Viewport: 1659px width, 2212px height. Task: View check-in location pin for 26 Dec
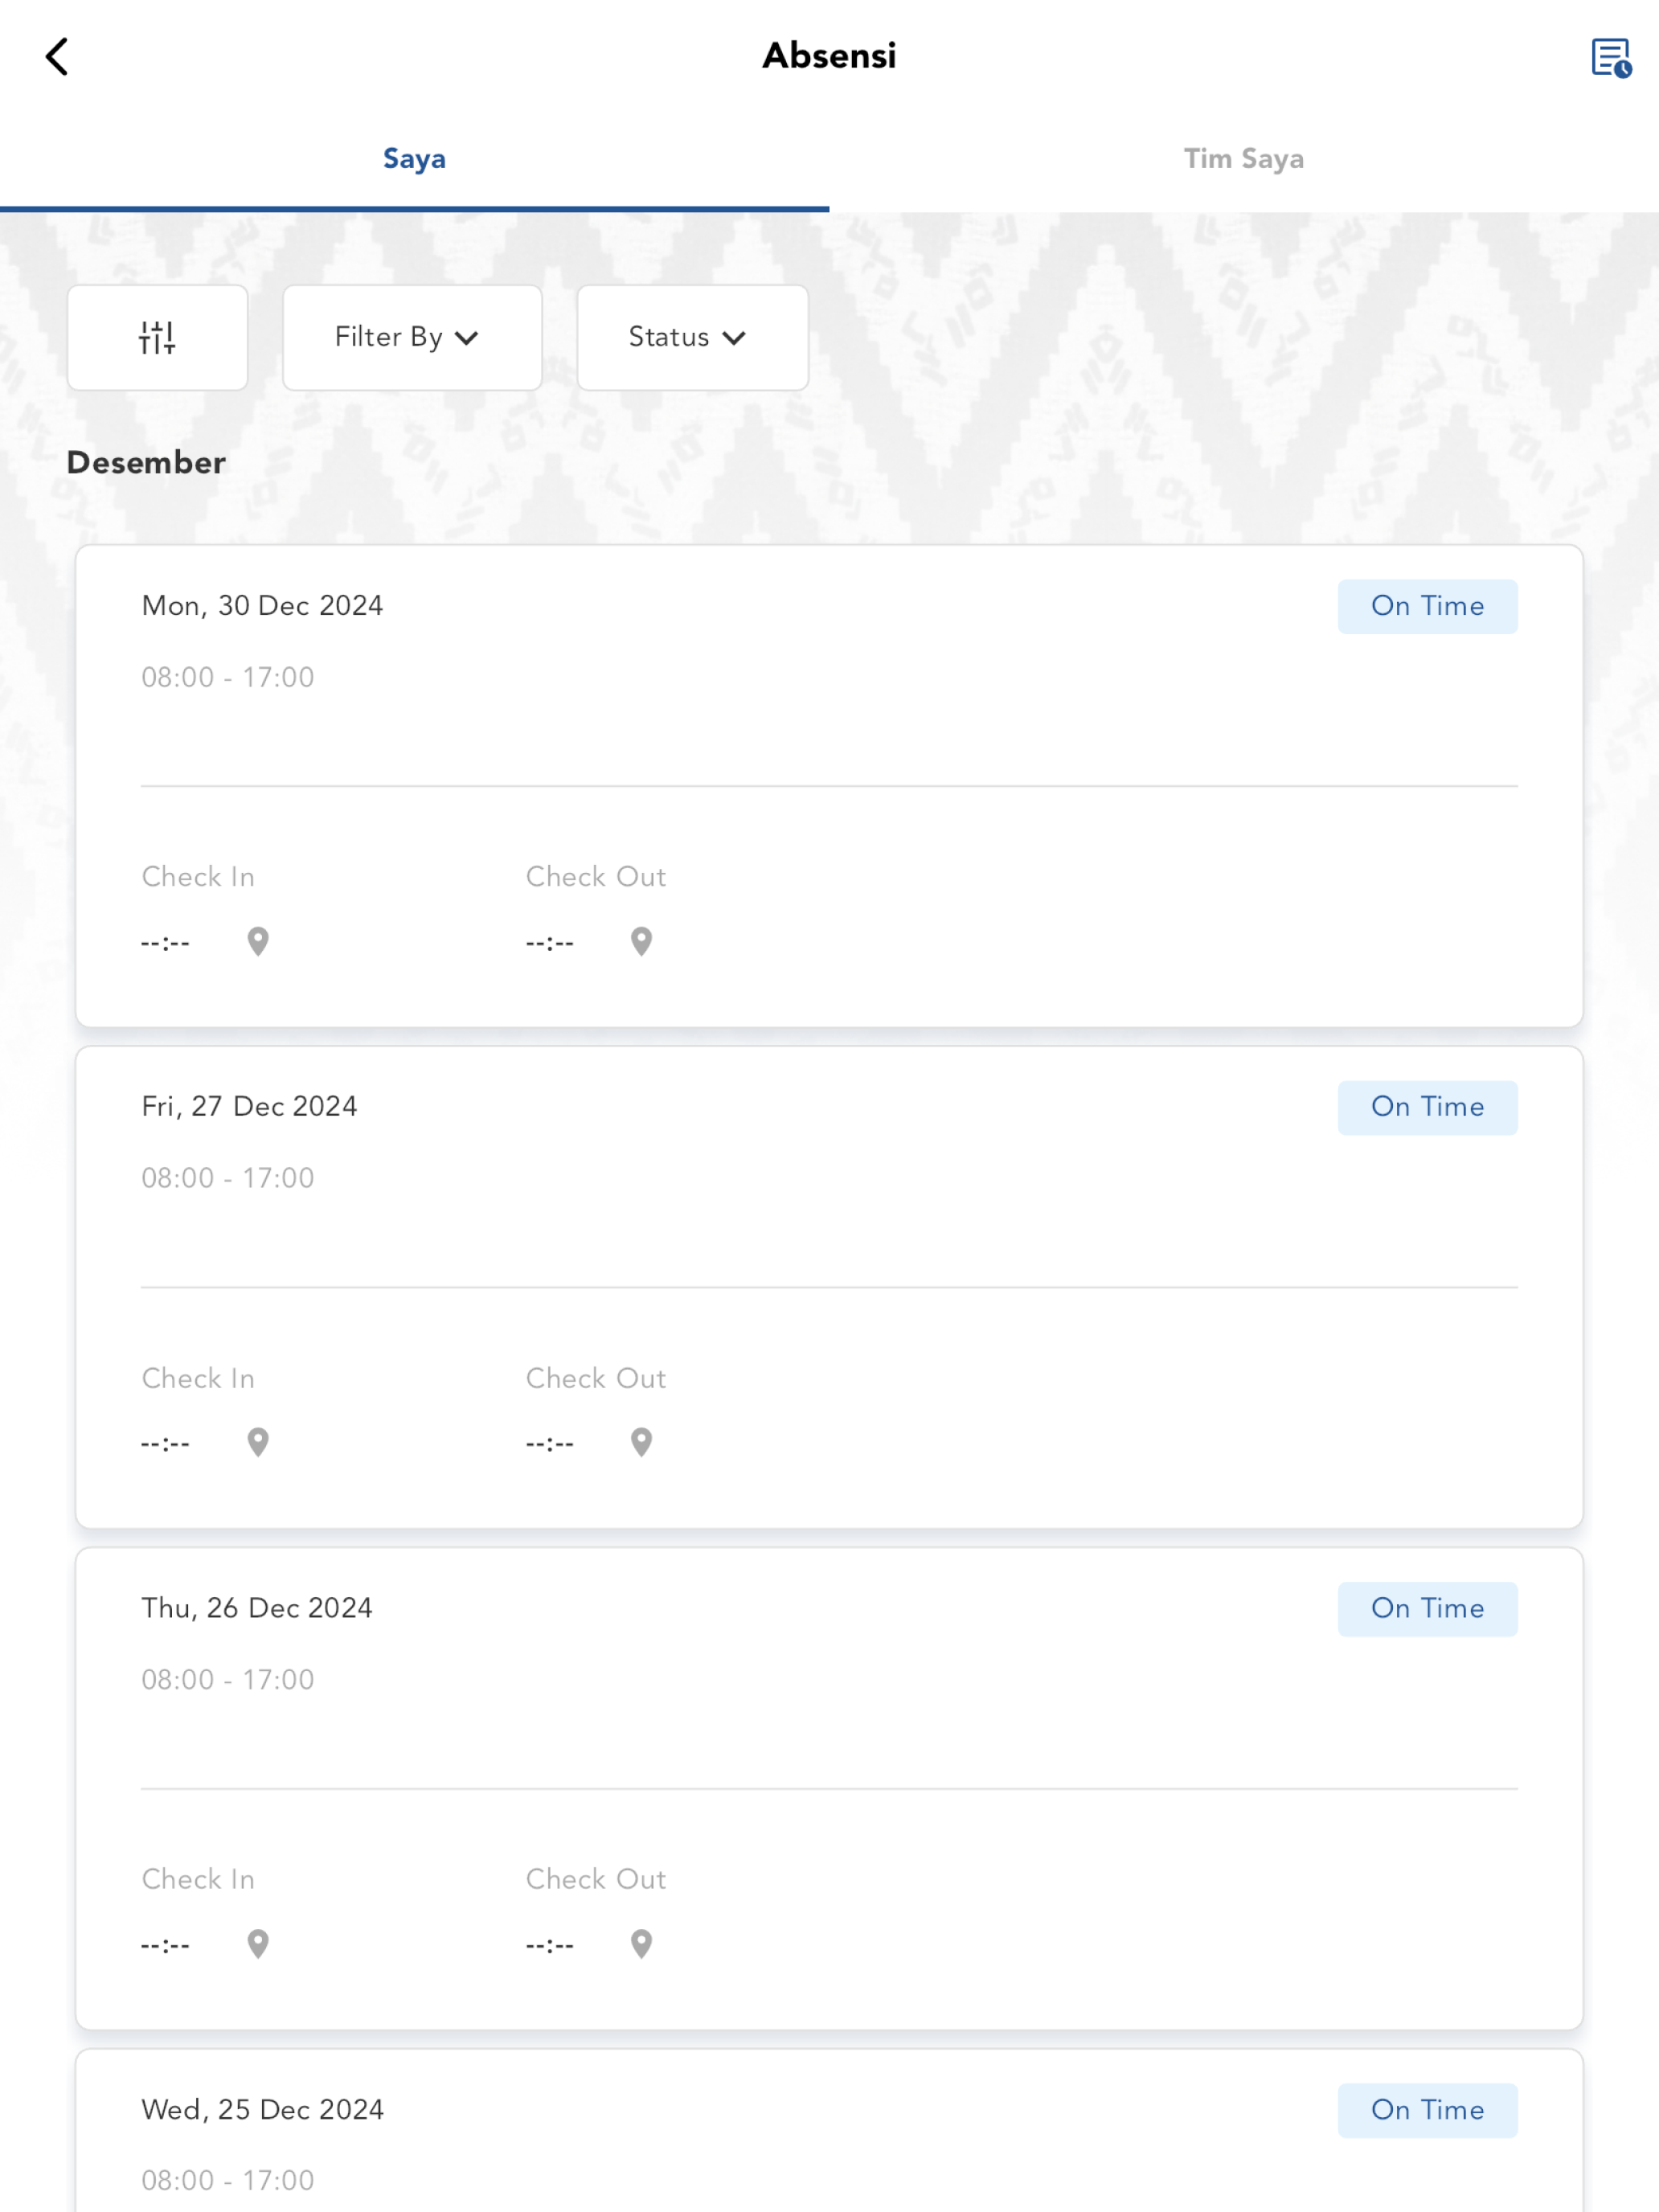point(258,1944)
